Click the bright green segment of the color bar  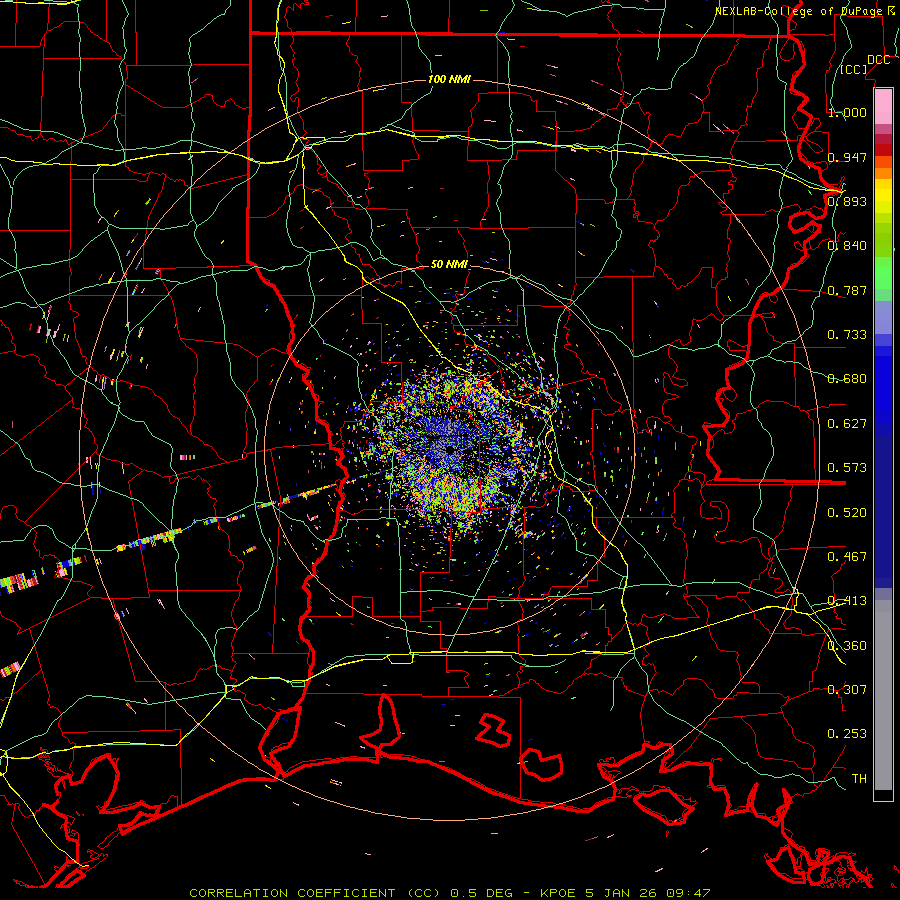pos(883,273)
